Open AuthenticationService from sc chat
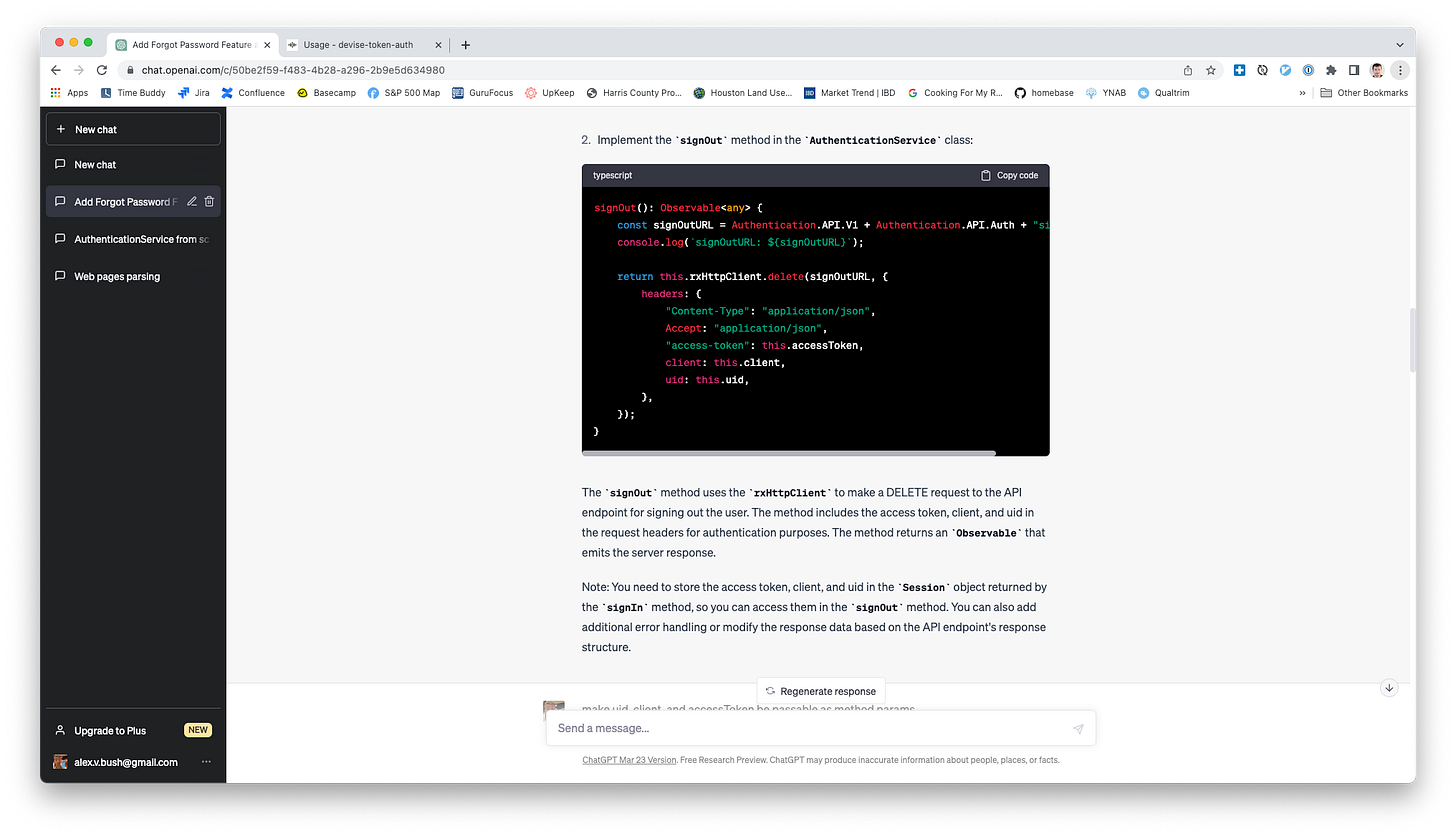Image resolution: width=1456 pixels, height=836 pixels. [133, 239]
